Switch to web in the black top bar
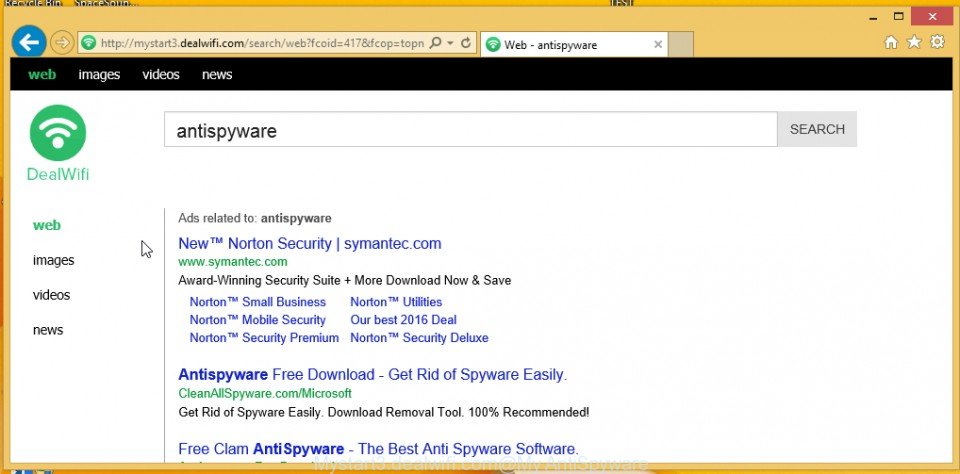The width and height of the screenshot is (960, 474). point(42,75)
